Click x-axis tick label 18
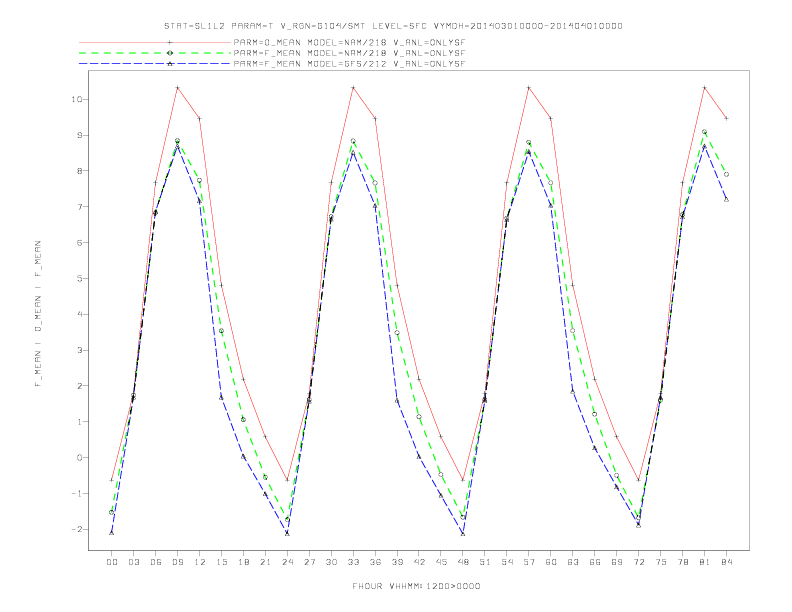792x612 pixels. (243, 562)
